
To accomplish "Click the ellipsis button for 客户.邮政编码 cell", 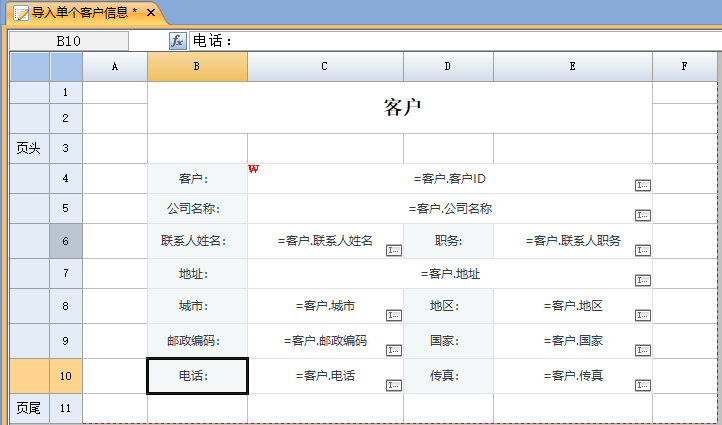I will 394,350.
